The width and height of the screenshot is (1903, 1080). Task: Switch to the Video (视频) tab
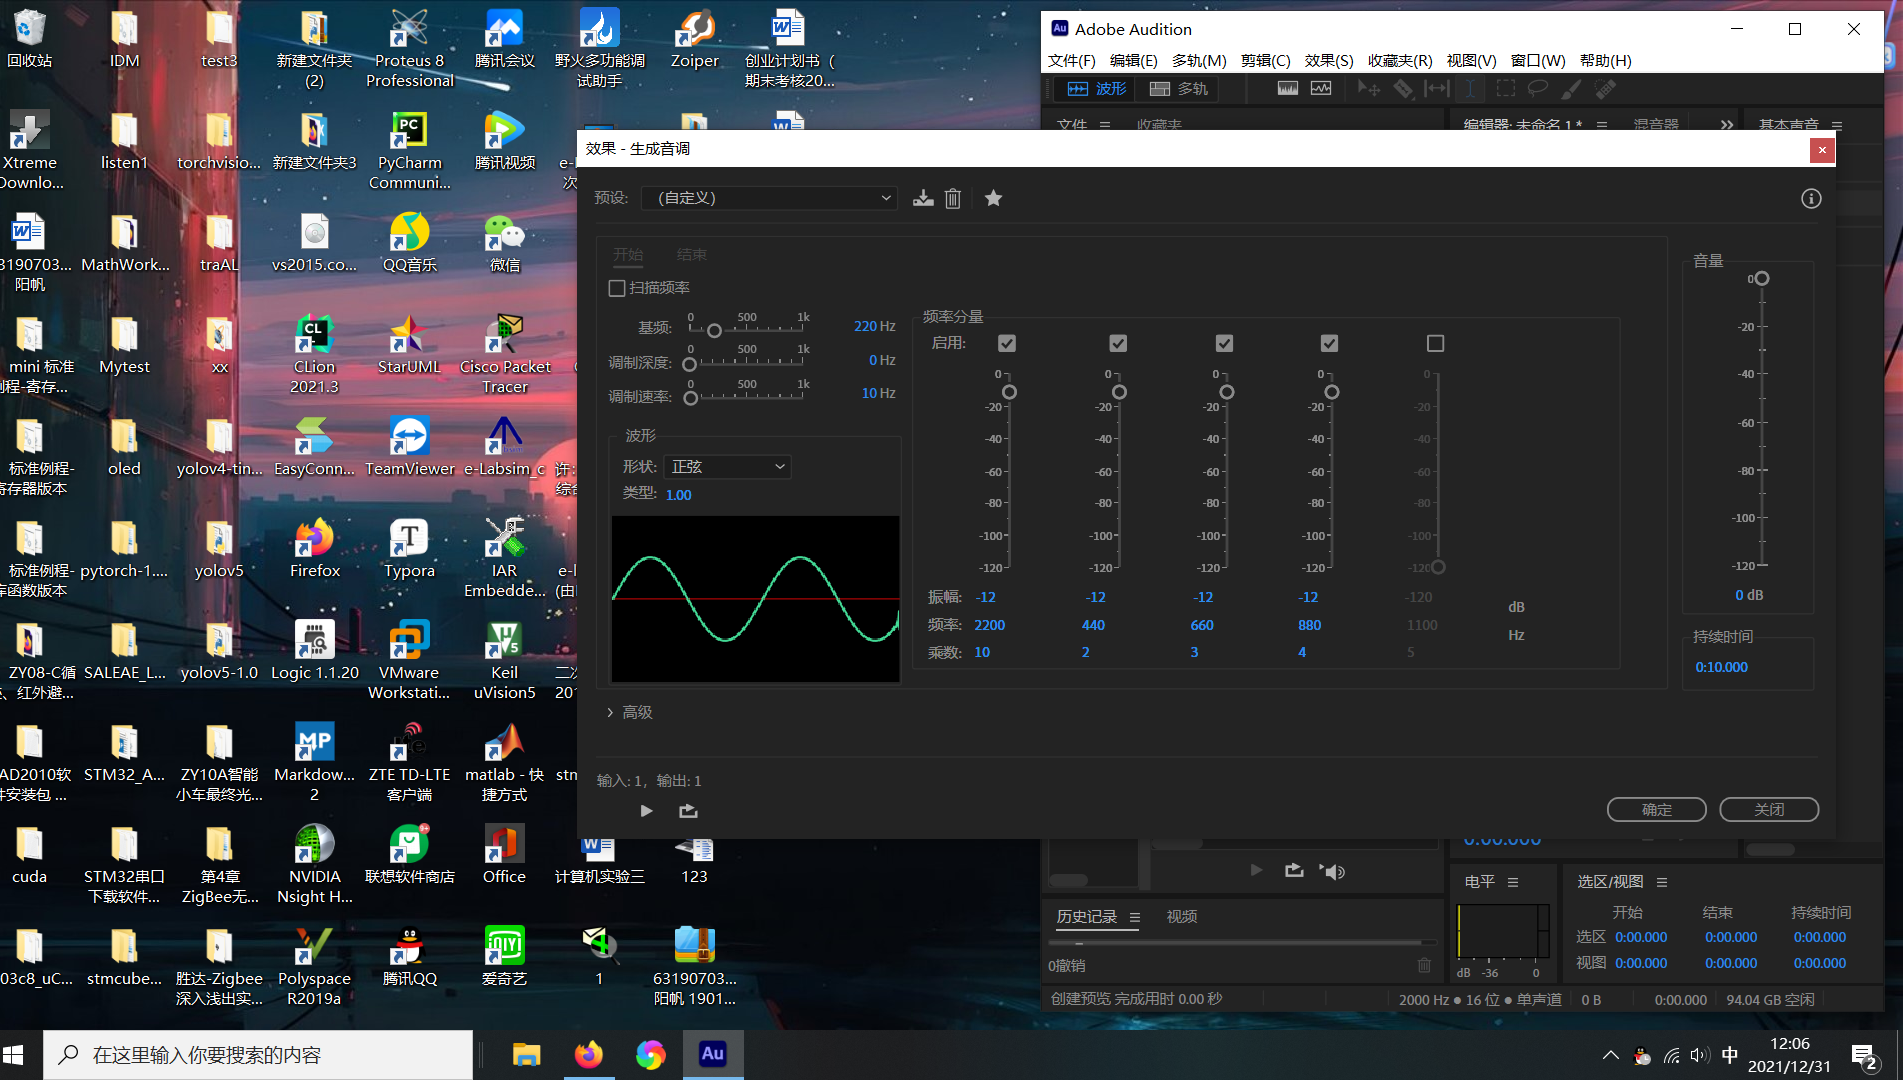pos(1182,917)
